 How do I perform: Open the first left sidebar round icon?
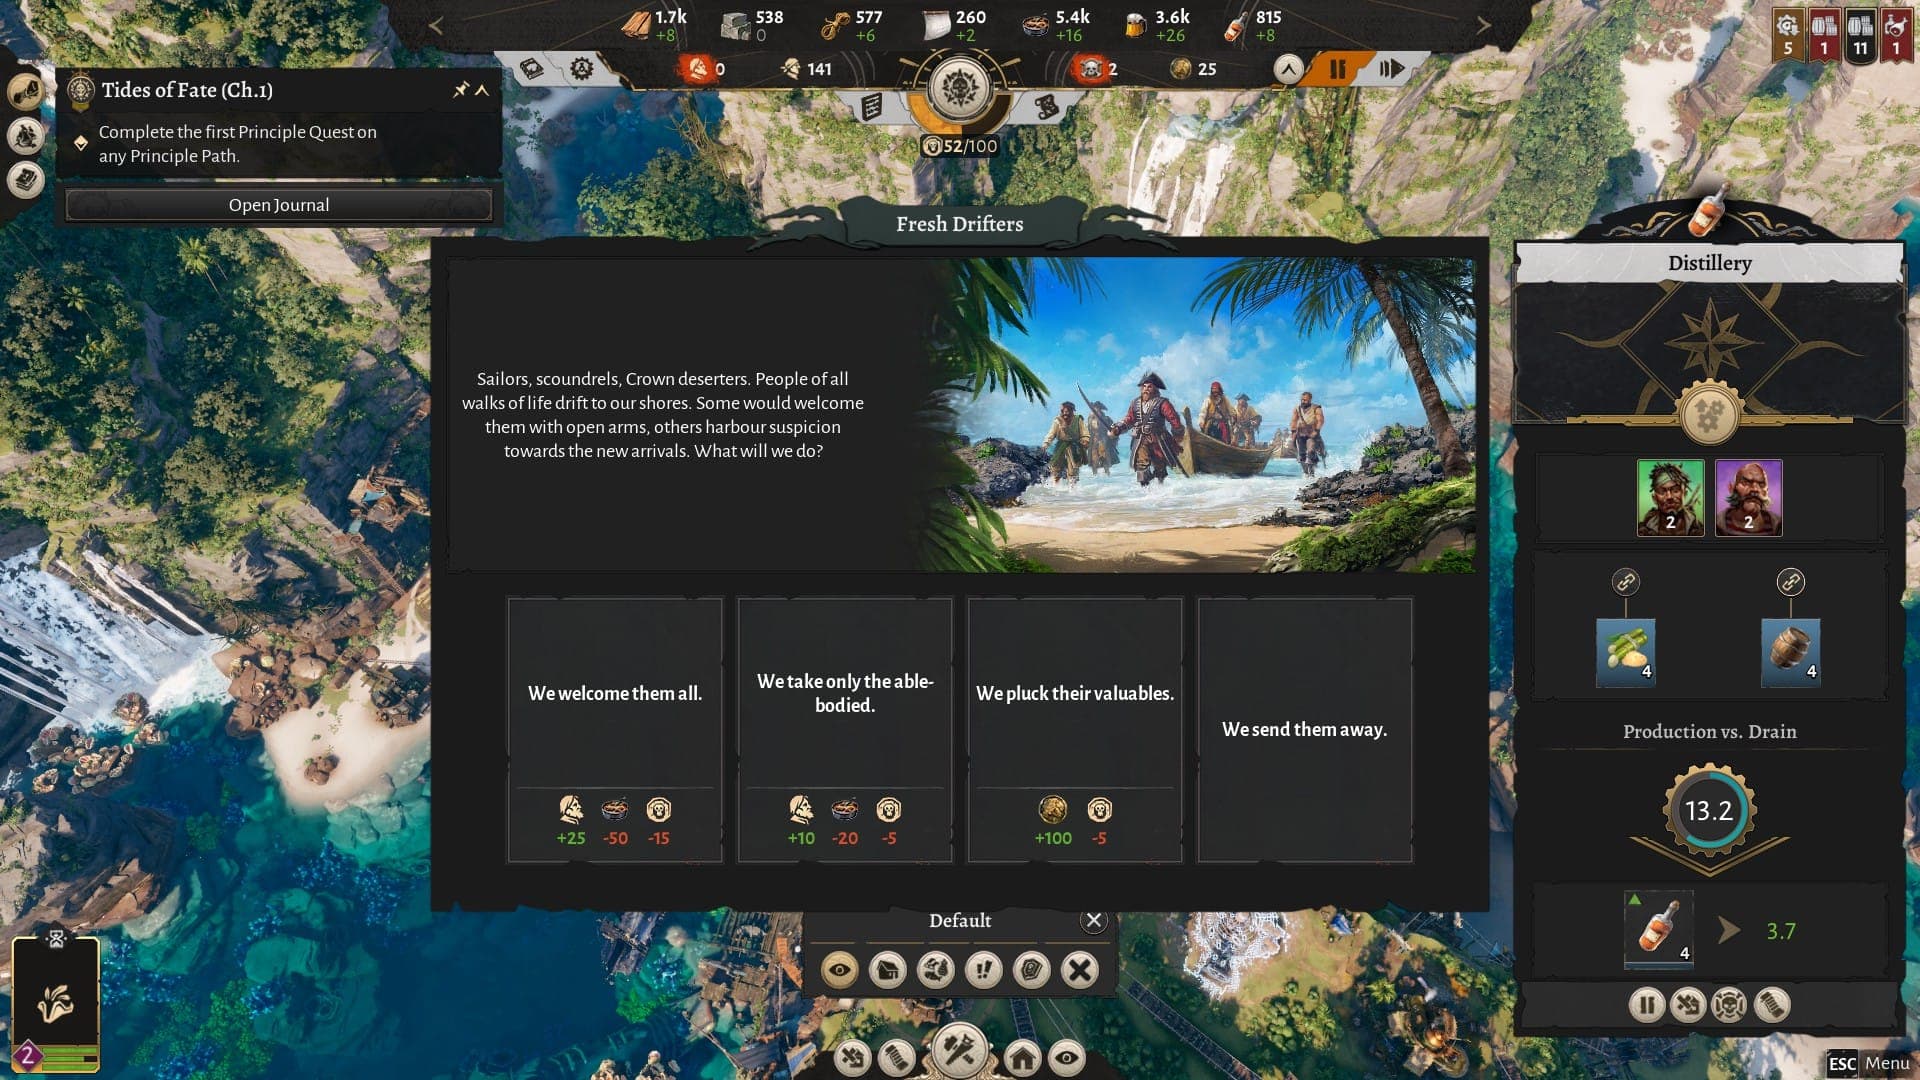pos(26,91)
